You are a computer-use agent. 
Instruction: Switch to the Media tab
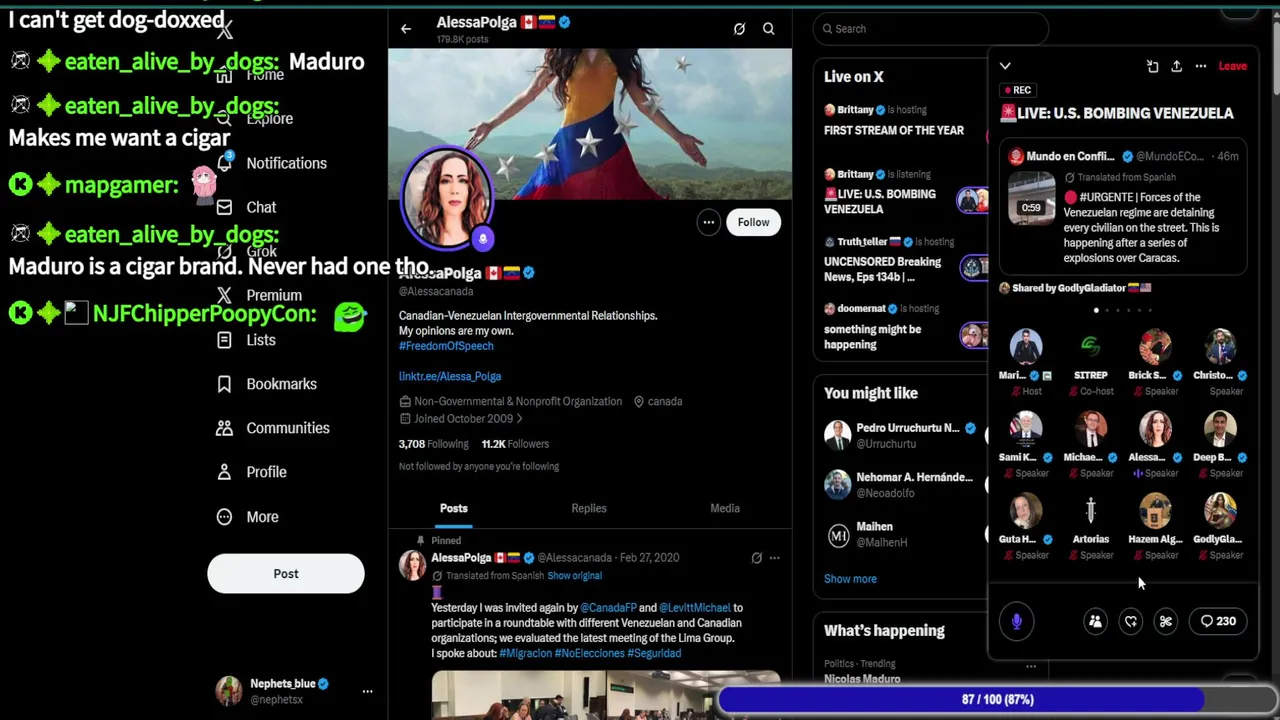[725, 508]
